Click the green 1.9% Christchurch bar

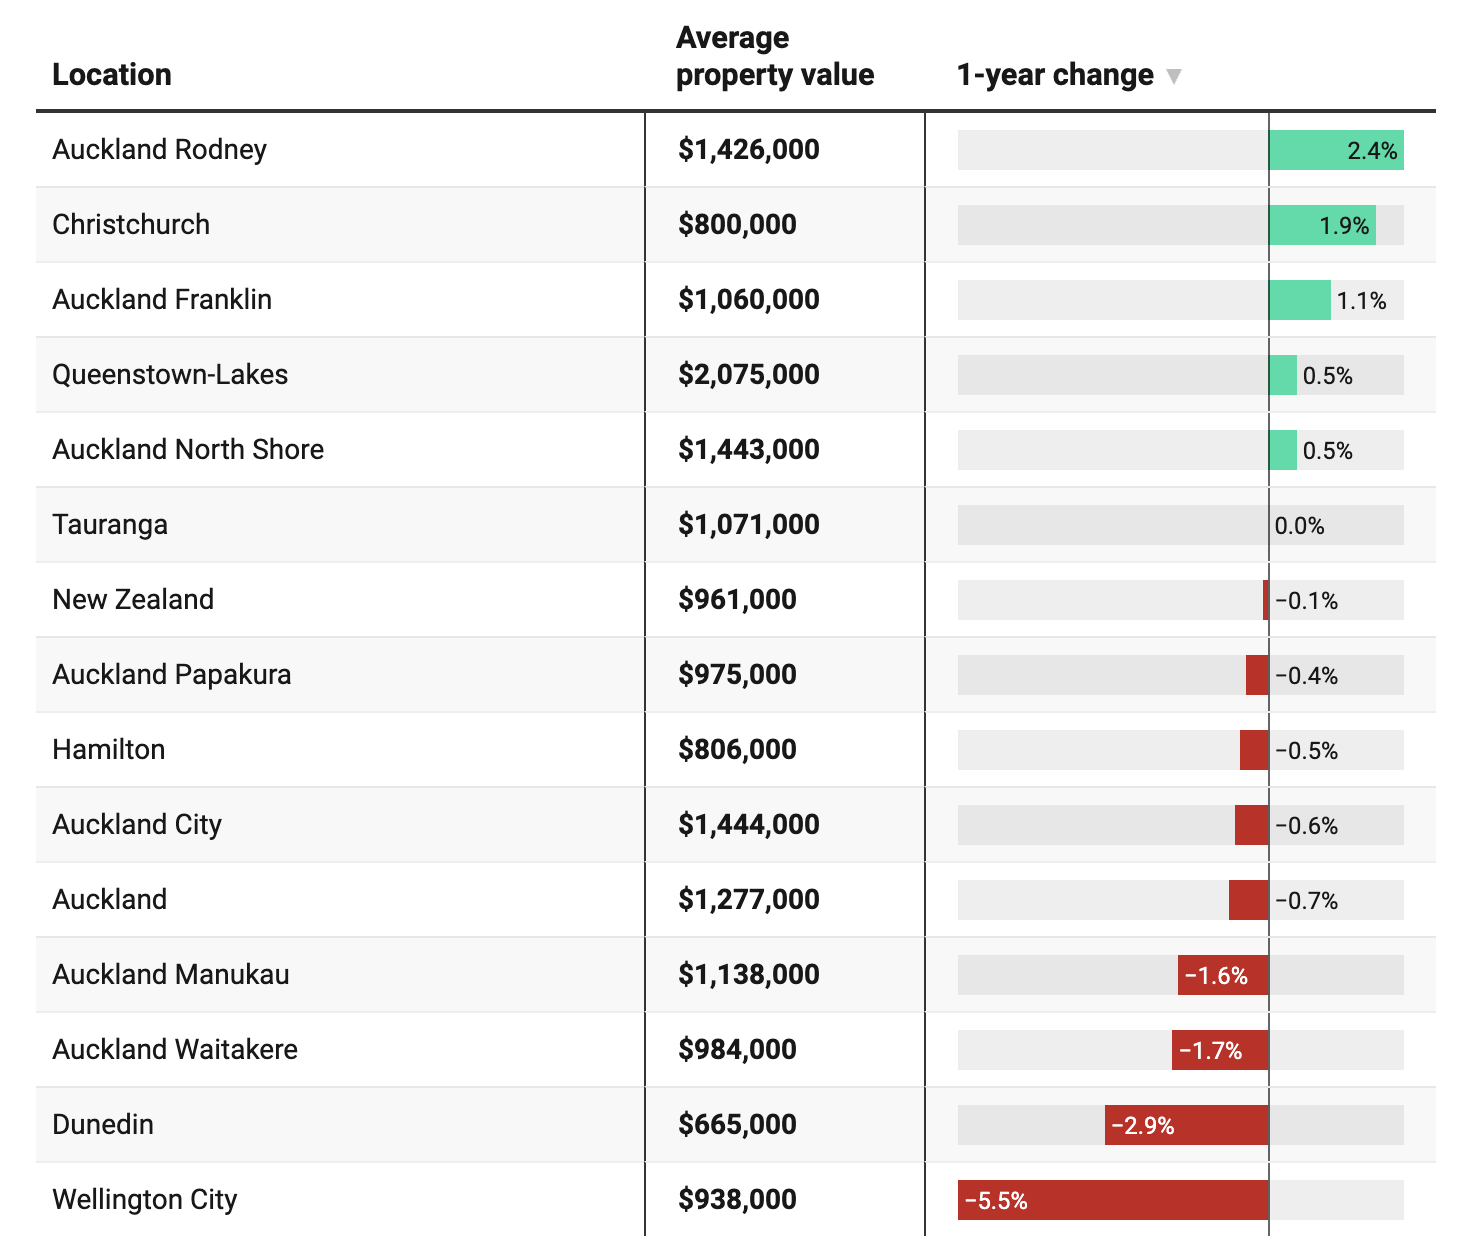[1322, 225]
